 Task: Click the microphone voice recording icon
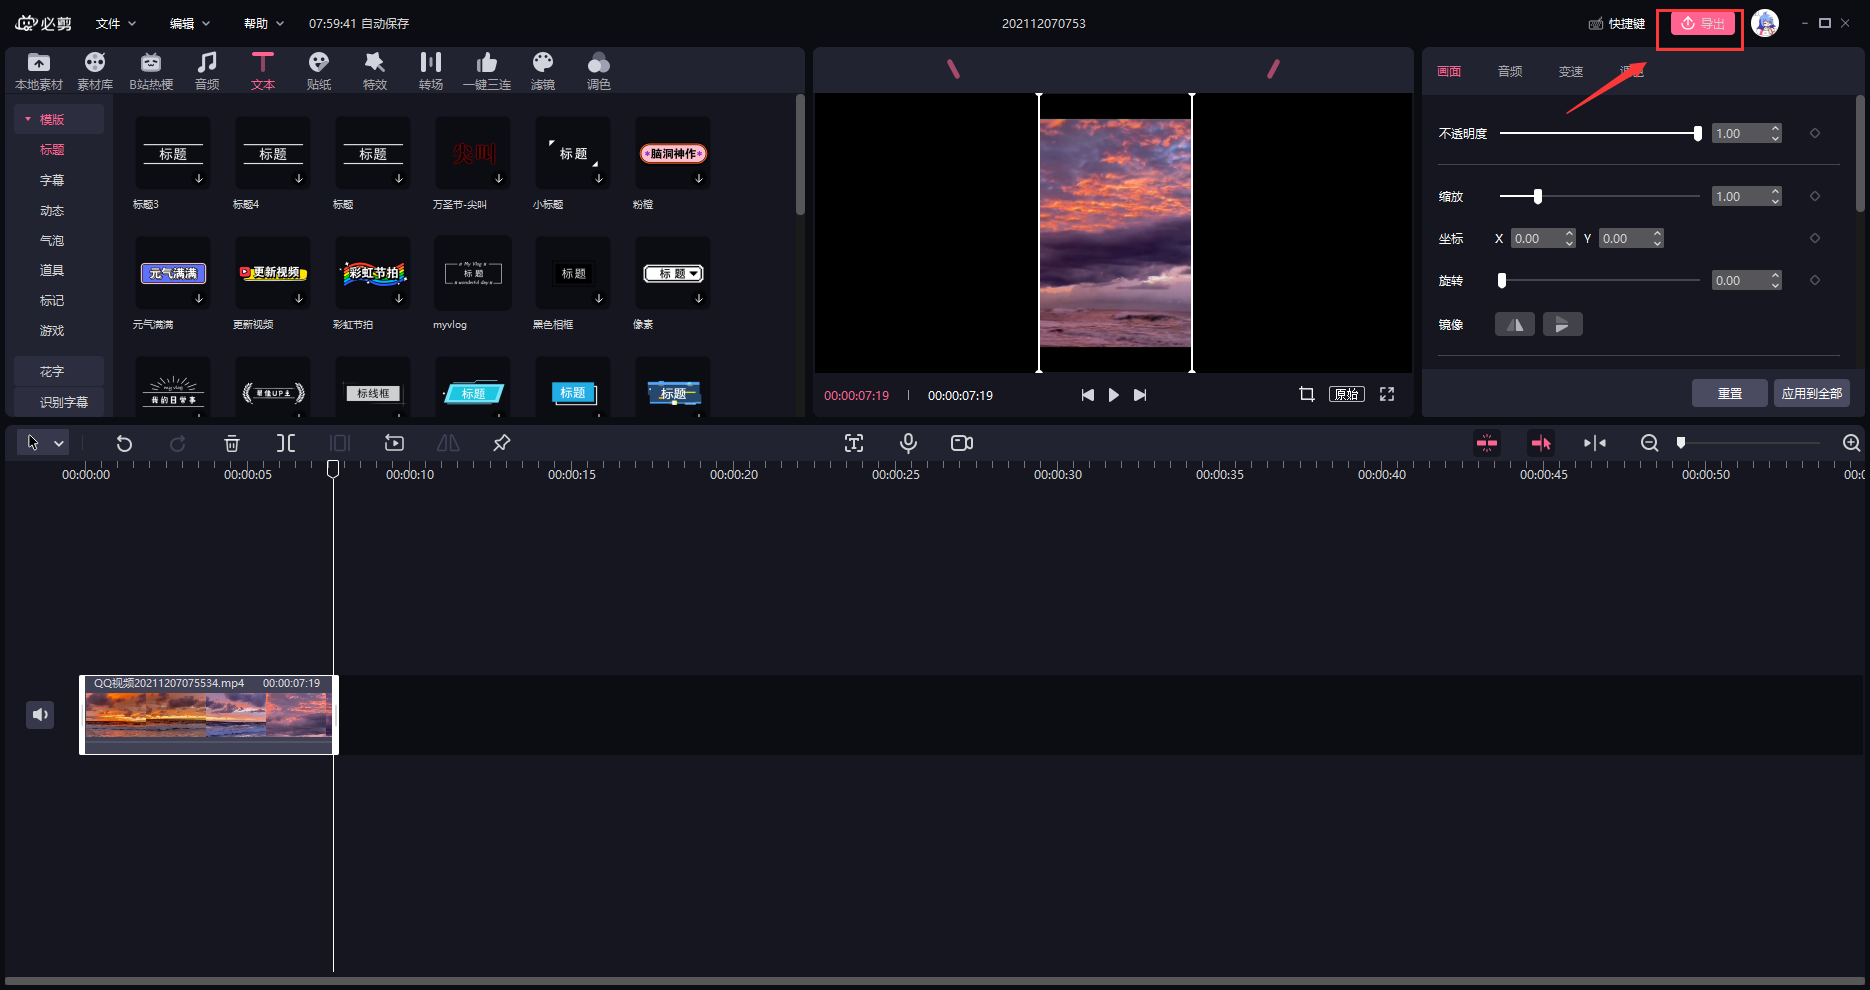click(908, 443)
